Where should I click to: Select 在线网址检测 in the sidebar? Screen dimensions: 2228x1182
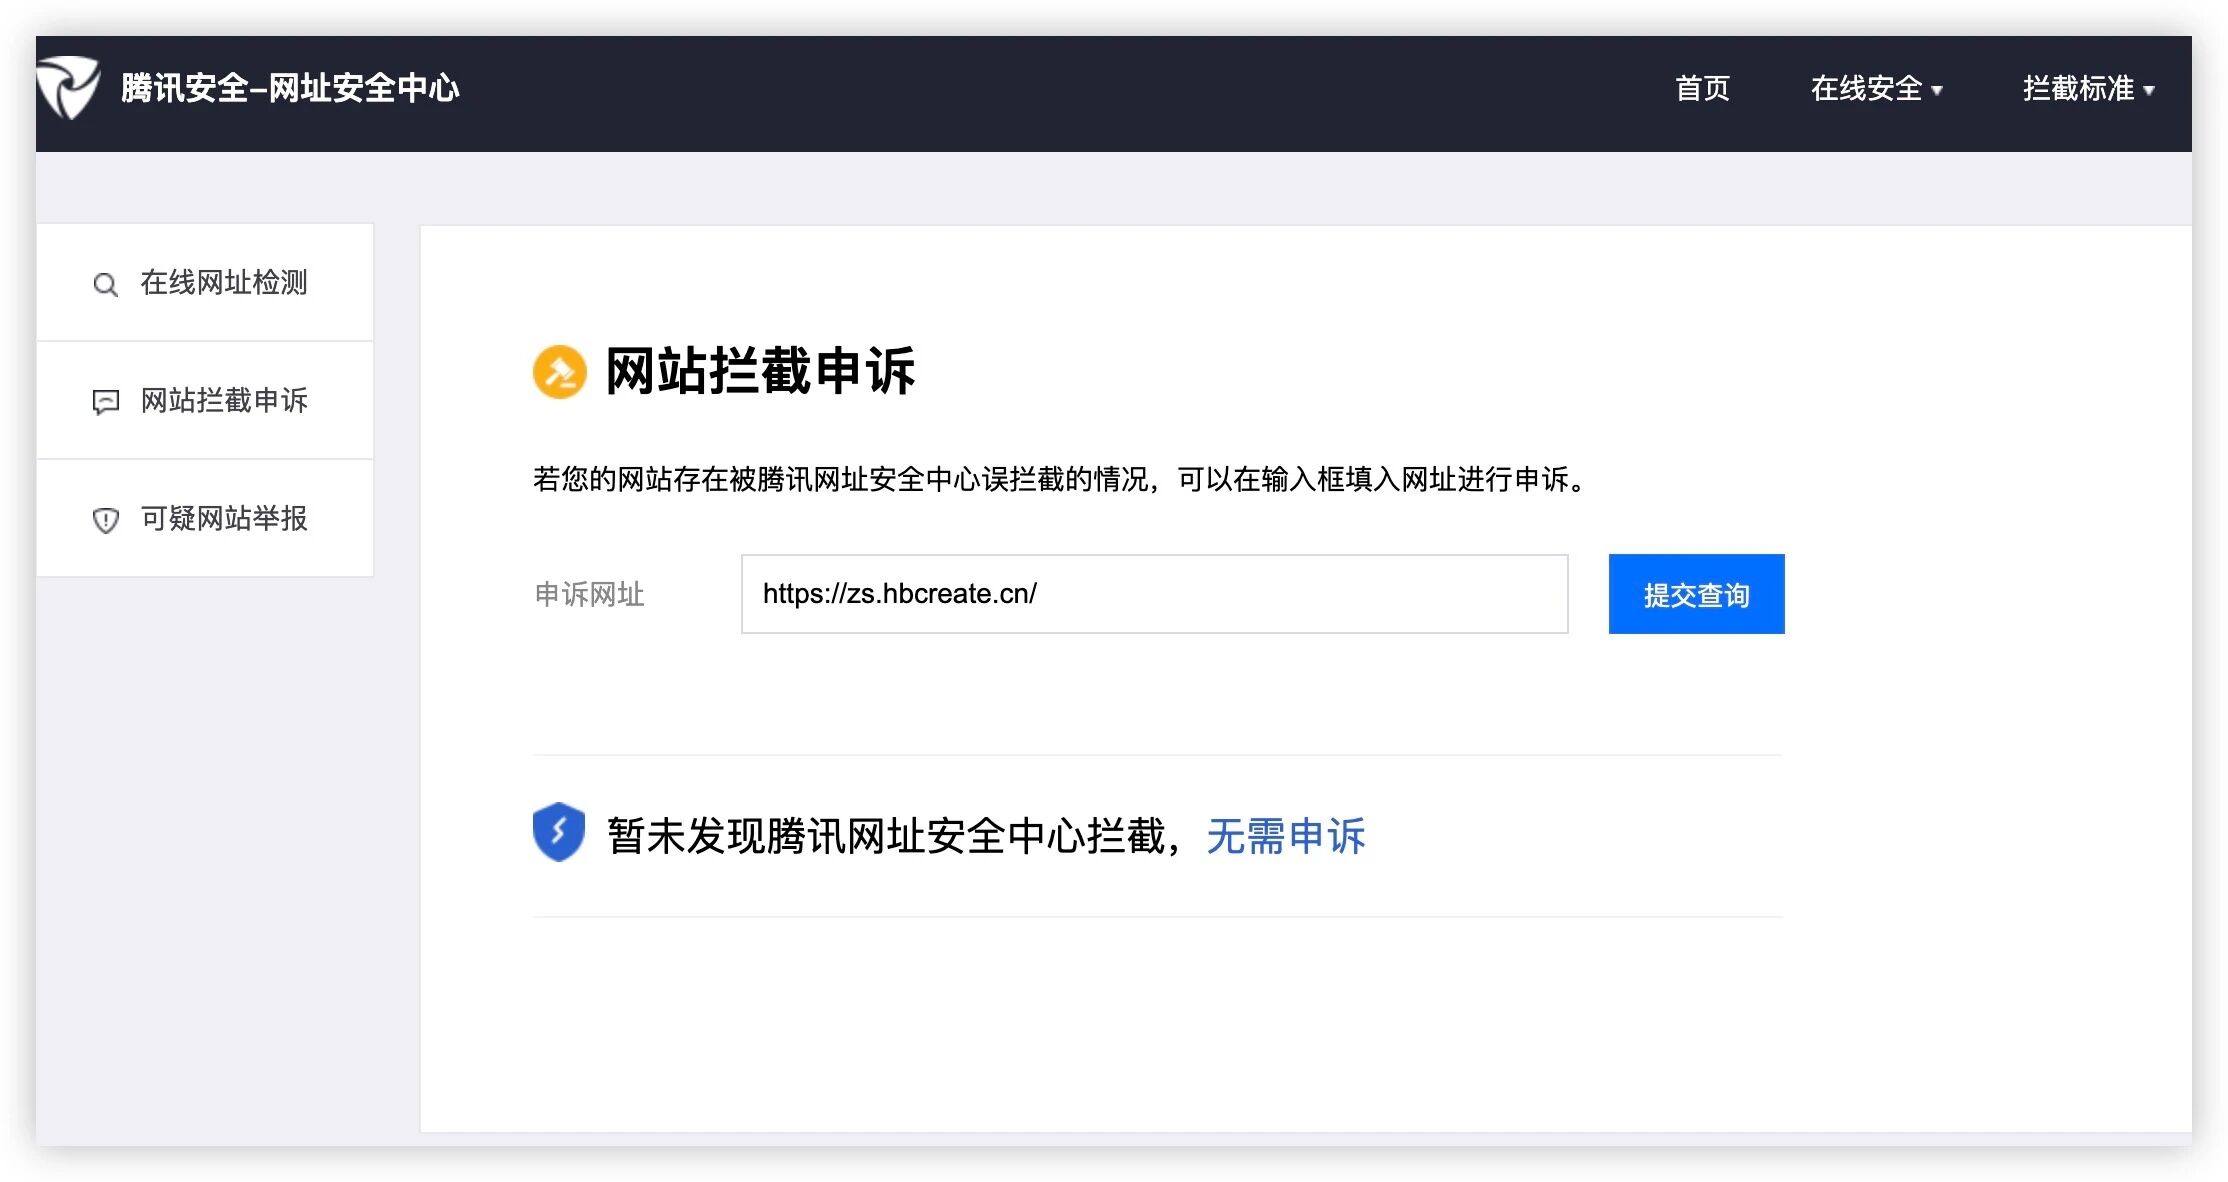[224, 283]
